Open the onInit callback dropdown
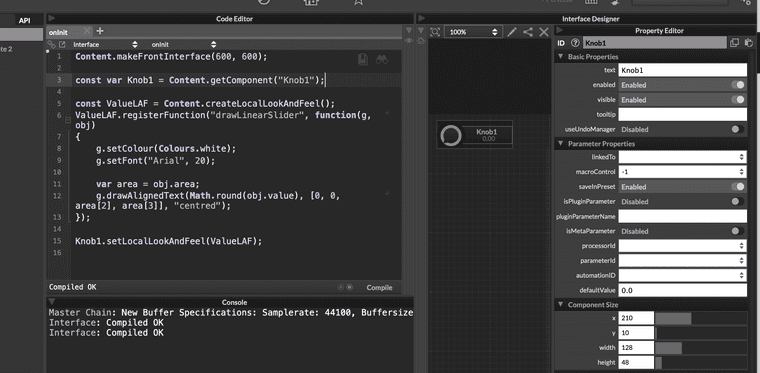 tap(183, 44)
